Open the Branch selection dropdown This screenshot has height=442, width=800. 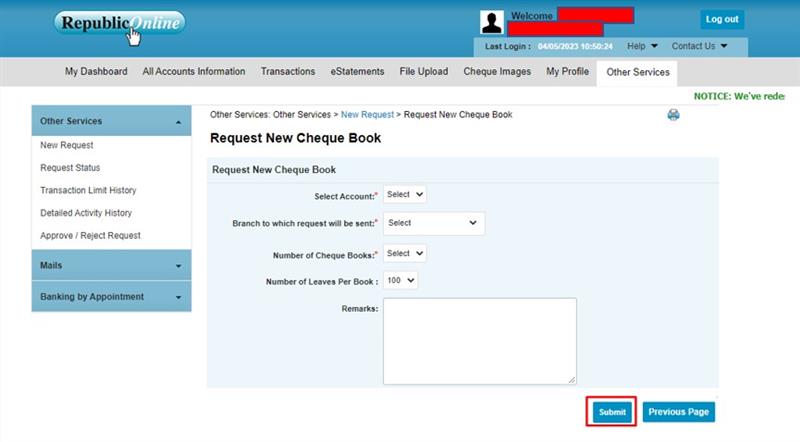pyautogui.click(x=433, y=223)
